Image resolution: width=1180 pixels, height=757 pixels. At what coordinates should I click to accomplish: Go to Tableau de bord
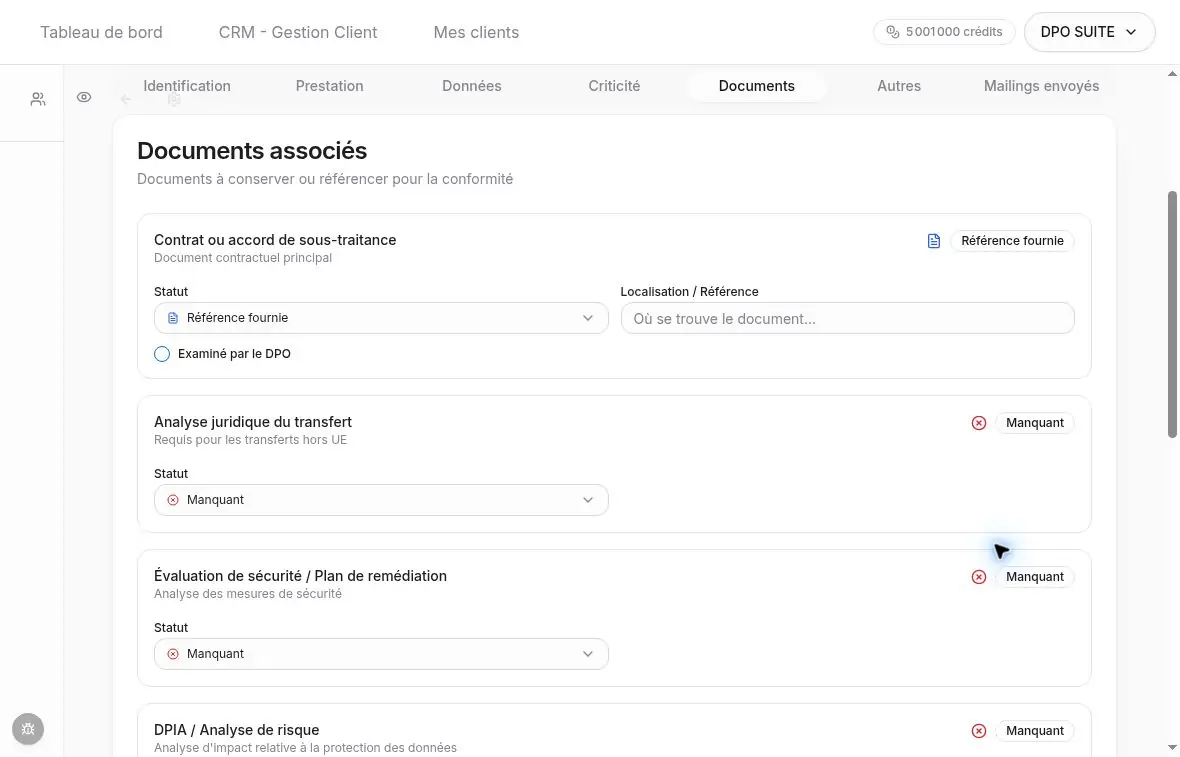(101, 32)
